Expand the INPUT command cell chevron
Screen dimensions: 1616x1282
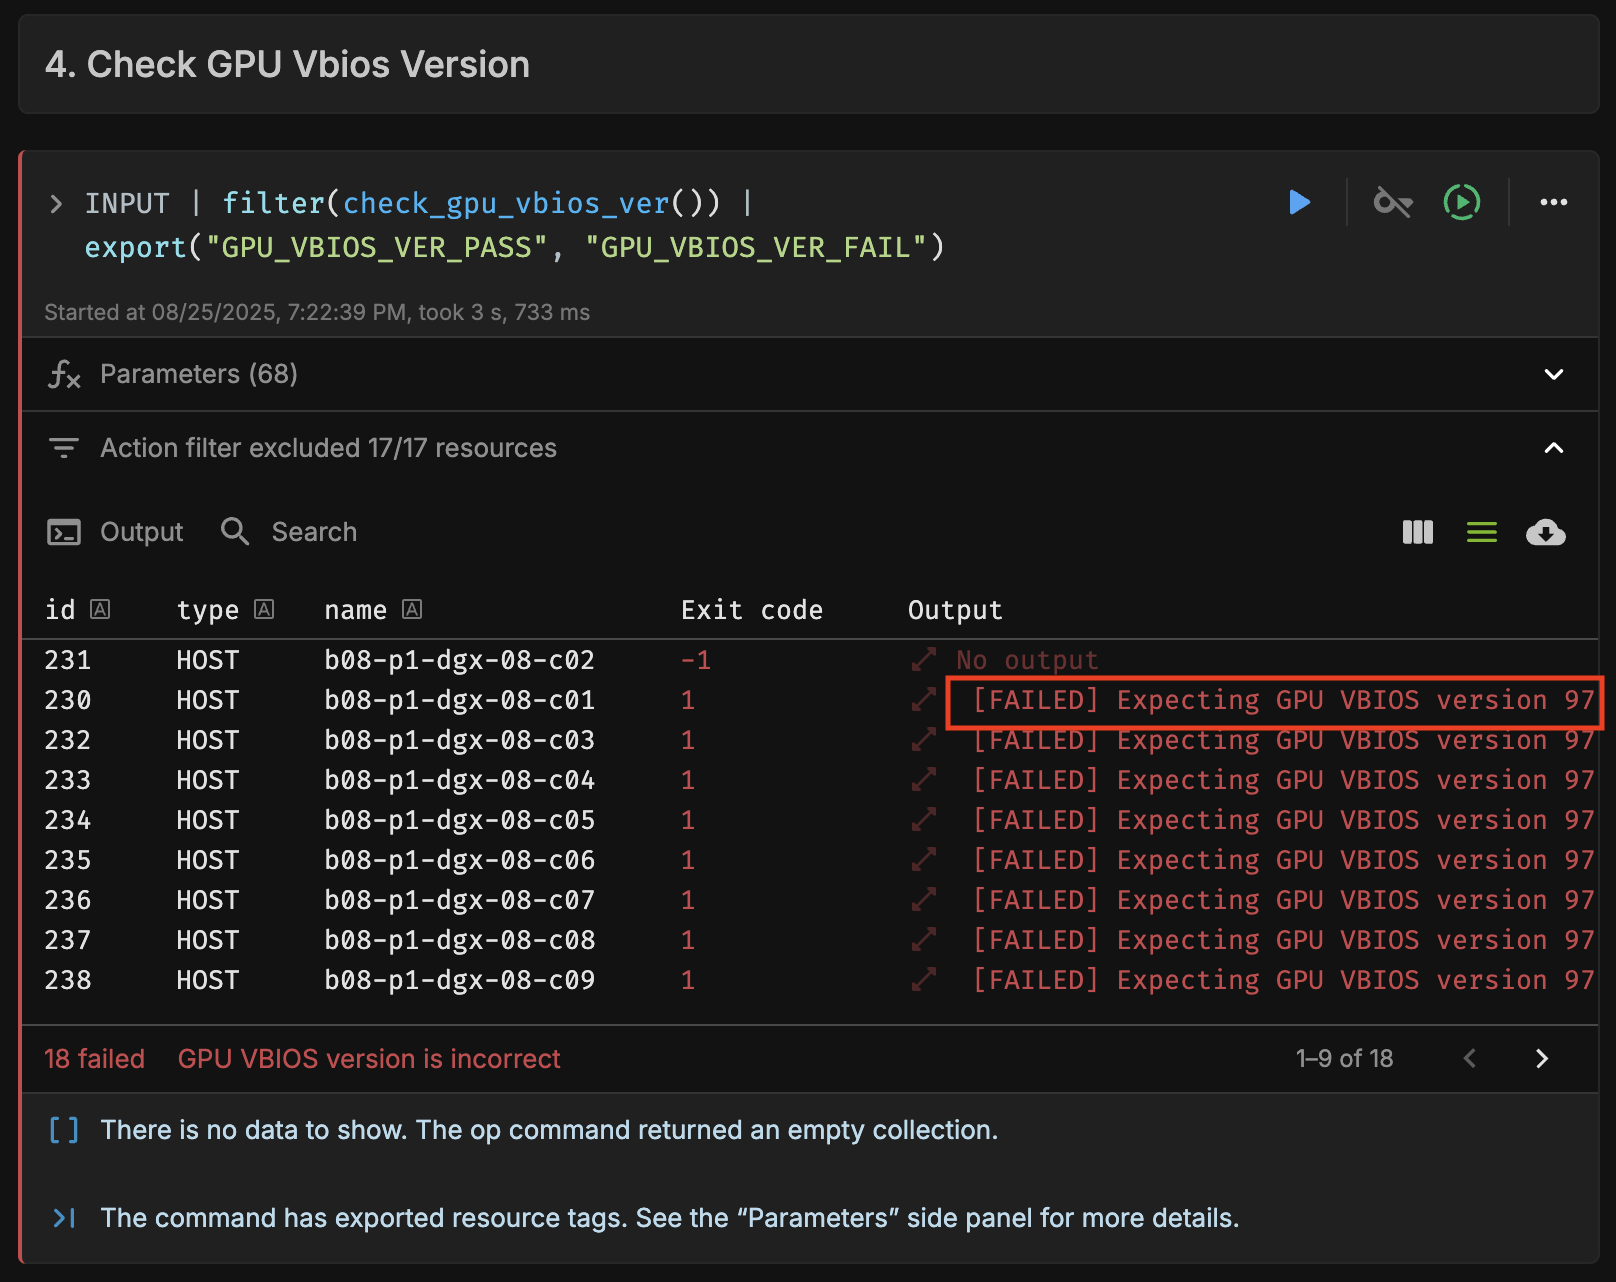point(56,204)
